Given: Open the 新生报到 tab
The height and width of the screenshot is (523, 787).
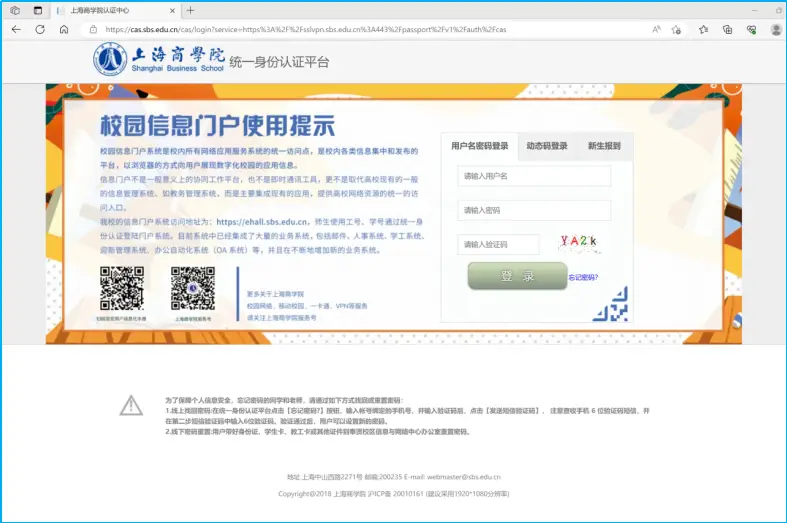Looking at the screenshot, I should 604,146.
